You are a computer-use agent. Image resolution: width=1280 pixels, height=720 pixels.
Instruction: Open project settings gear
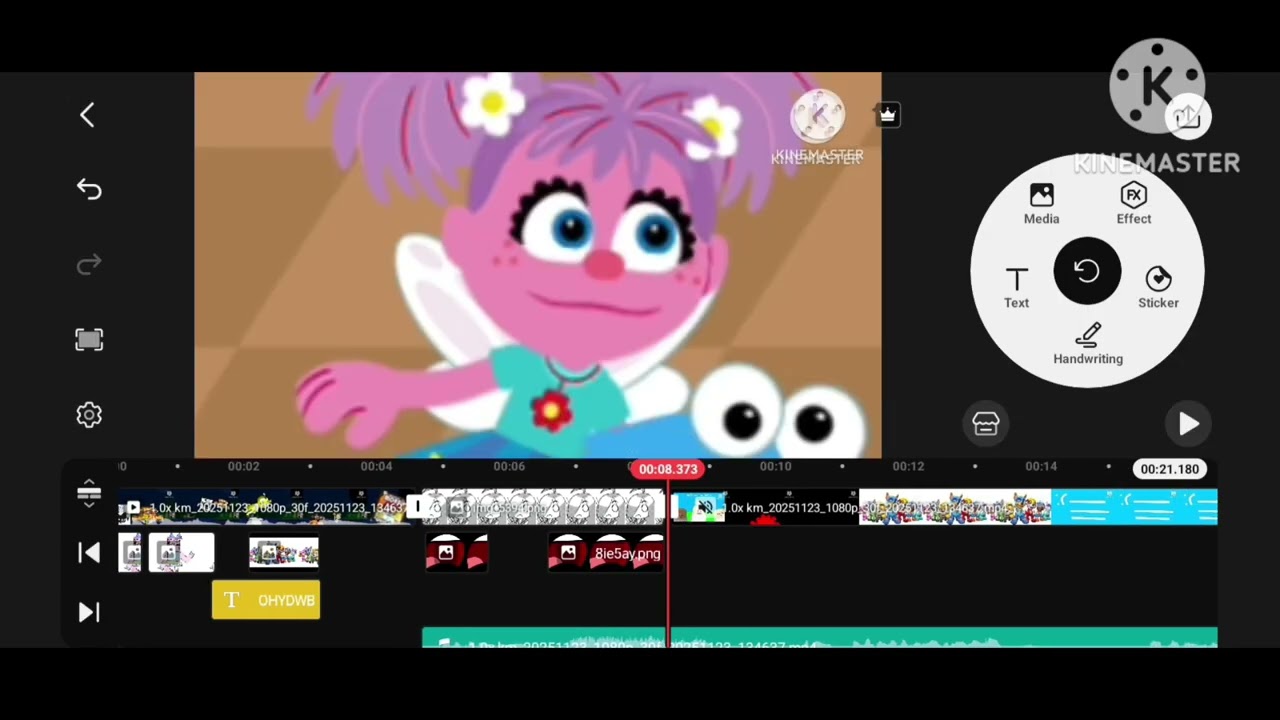[x=89, y=415]
